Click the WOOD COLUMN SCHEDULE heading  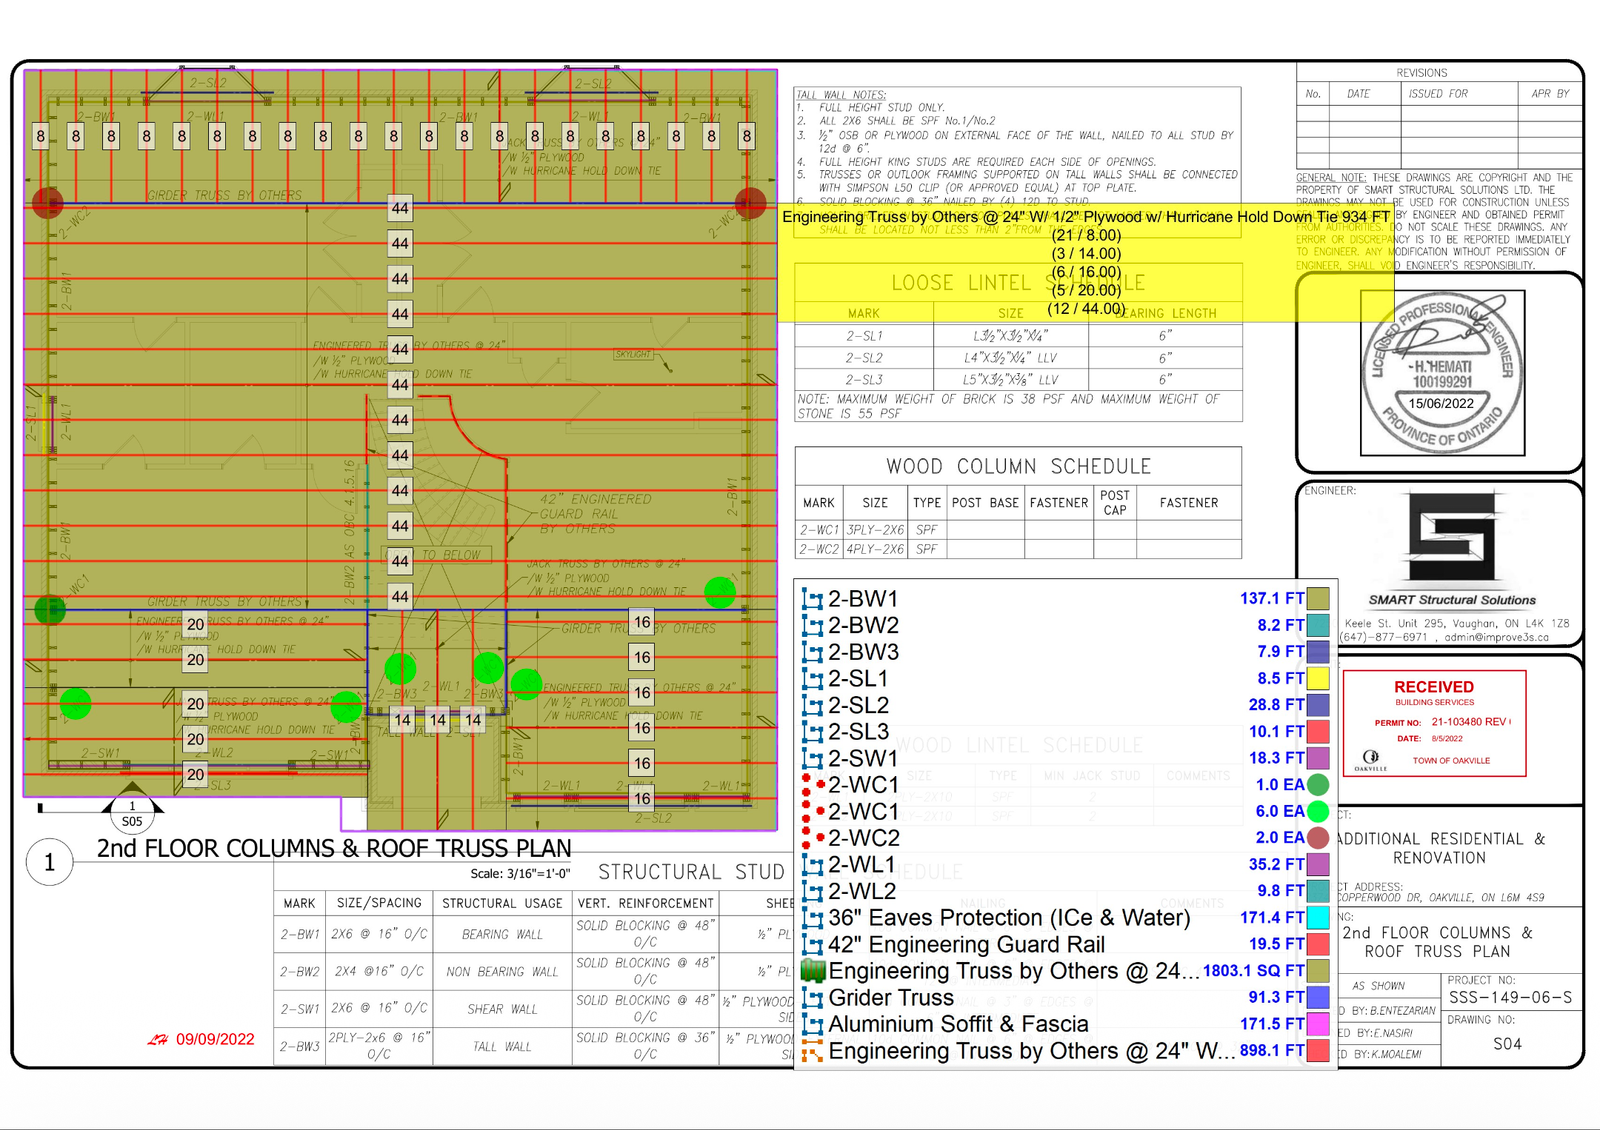click(1018, 467)
